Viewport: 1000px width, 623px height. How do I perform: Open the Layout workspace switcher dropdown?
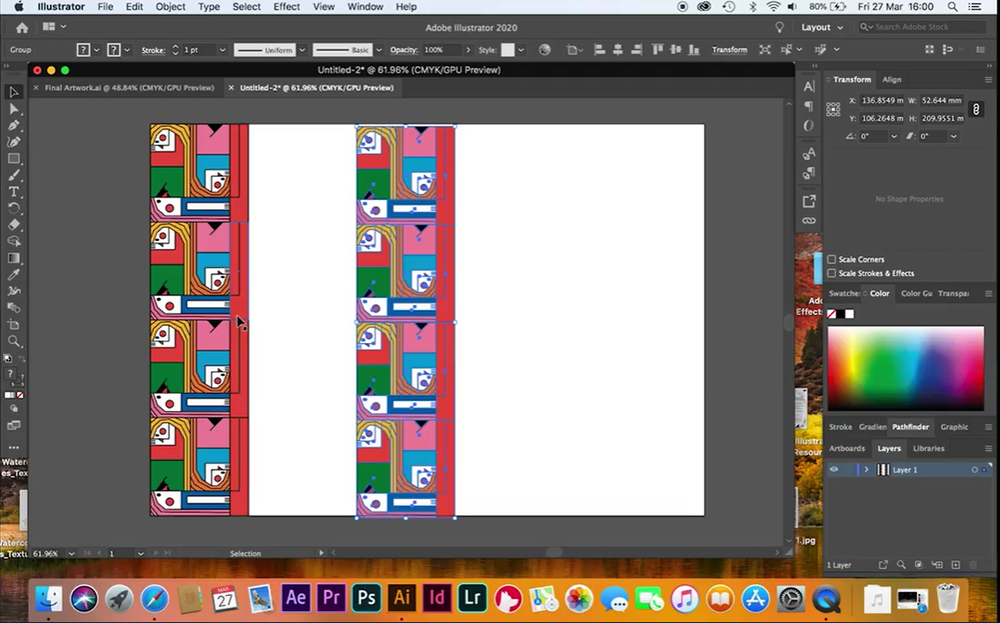[823, 27]
